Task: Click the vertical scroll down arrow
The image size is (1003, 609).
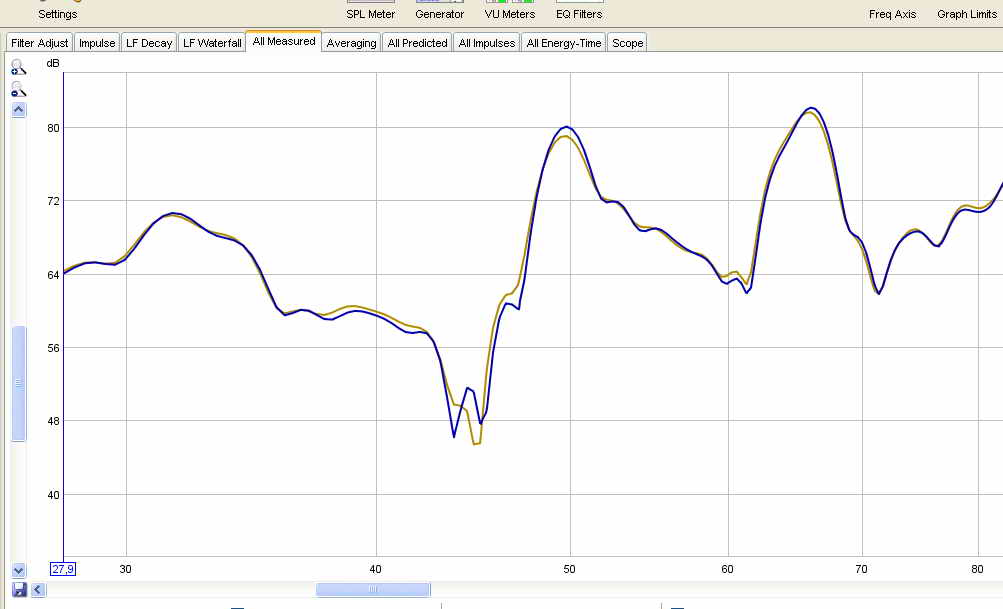Action: pyautogui.click(x=19, y=570)
